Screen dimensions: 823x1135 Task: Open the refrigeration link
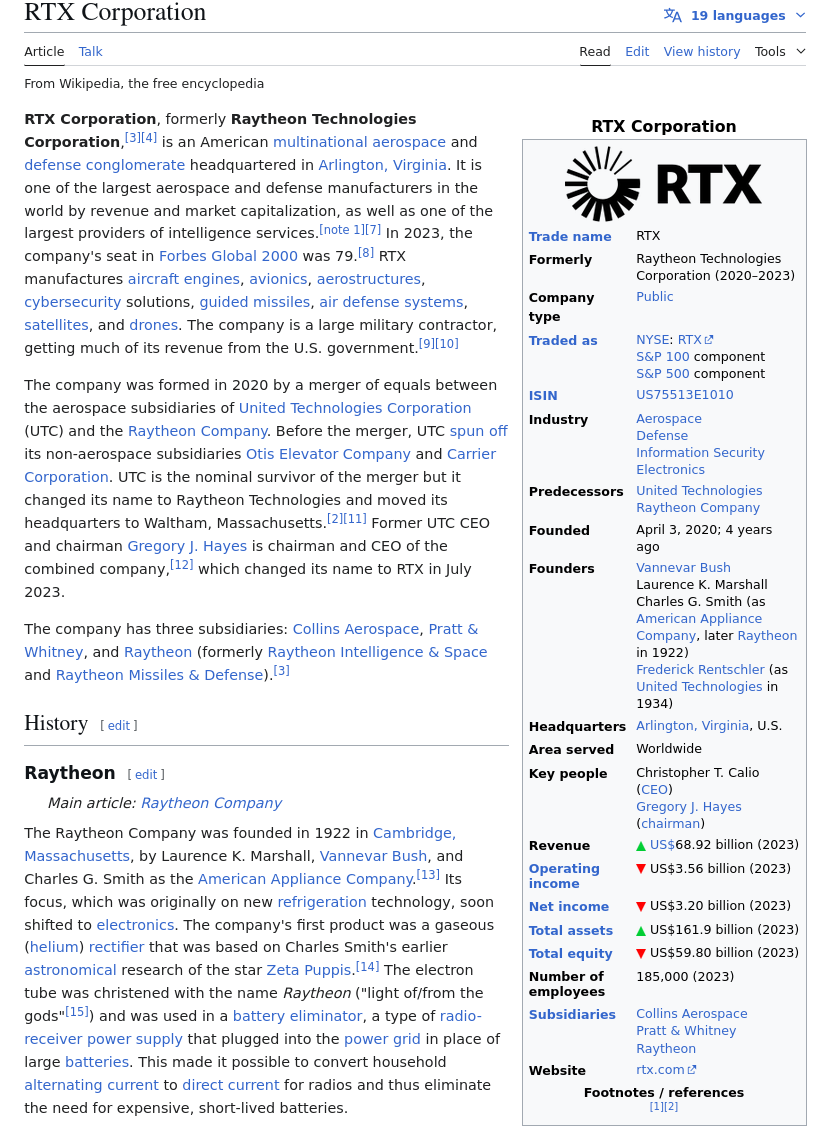pyautogui.click(x=321, y=902)
